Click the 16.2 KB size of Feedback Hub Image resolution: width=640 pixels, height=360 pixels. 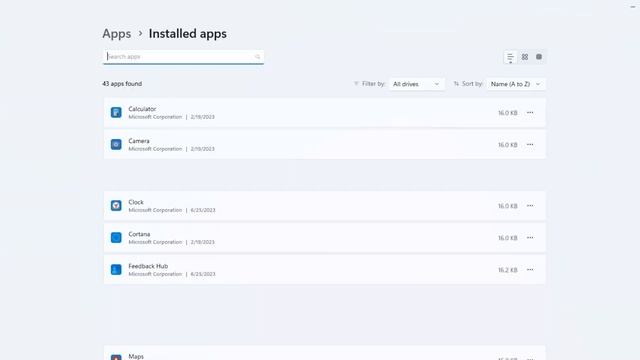(x=507, y=270)
